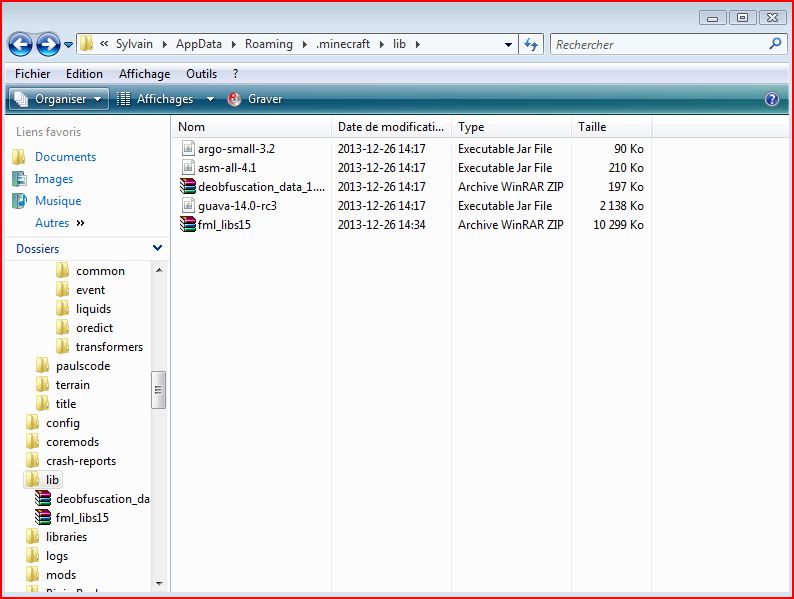Click the 10 299 Ko size cell
This screenshot has height=599, width=794.
[618, 225]
